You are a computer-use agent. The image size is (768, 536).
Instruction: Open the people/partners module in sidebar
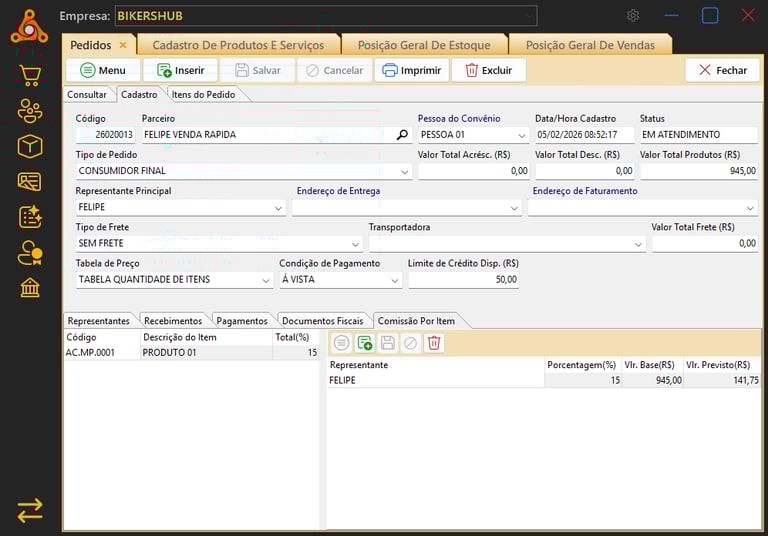click(30, 111)
